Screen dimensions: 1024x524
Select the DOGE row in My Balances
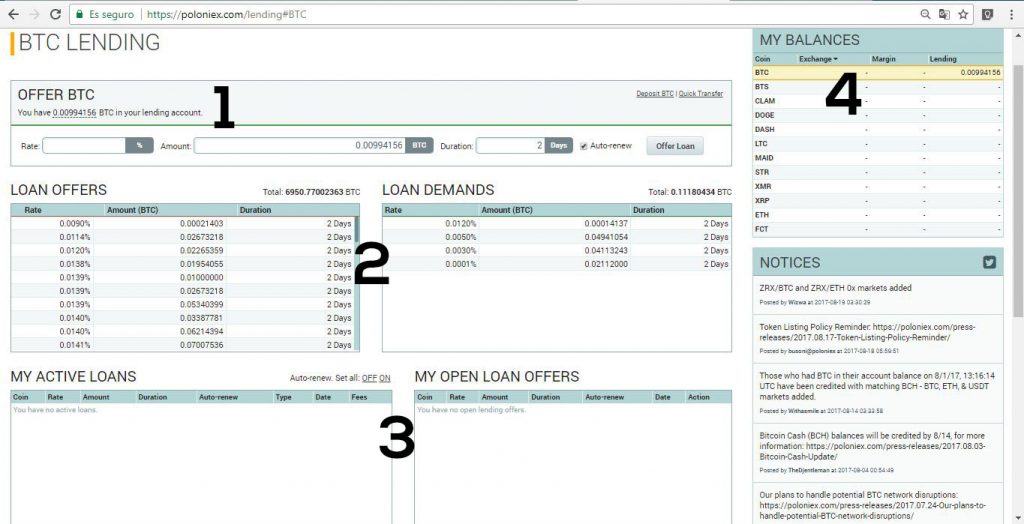tap(878, 115)
